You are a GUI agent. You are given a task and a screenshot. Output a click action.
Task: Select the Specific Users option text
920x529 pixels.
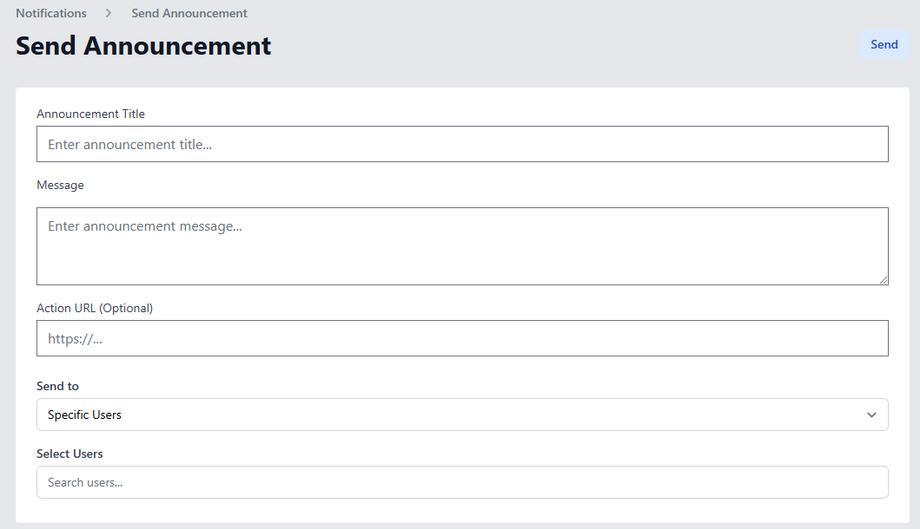point(85,415)
